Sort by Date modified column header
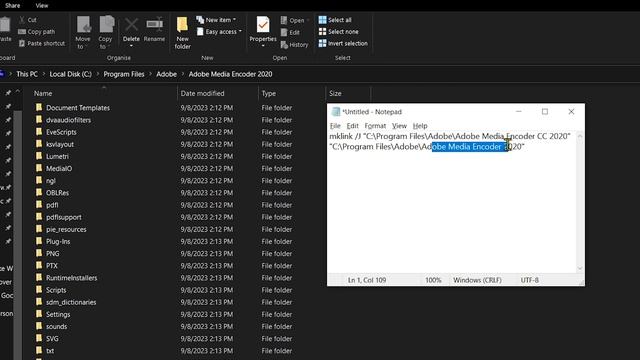The width and height of the screenshot is (640, 360). click(x=202, y=93)
